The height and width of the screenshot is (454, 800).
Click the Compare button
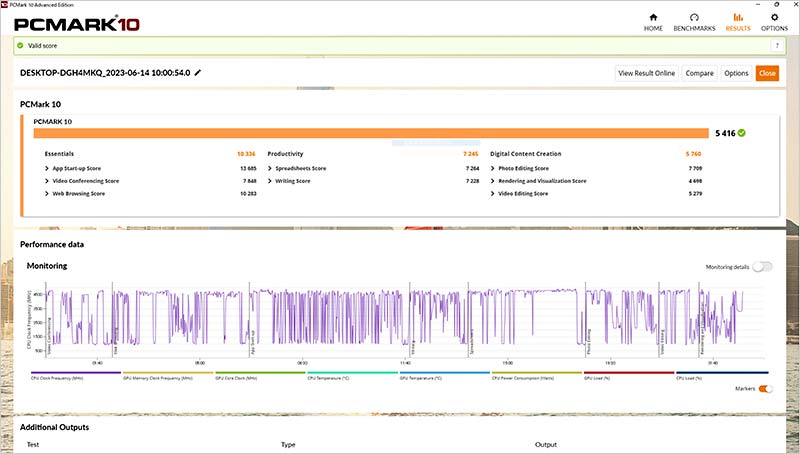(699, 73)
